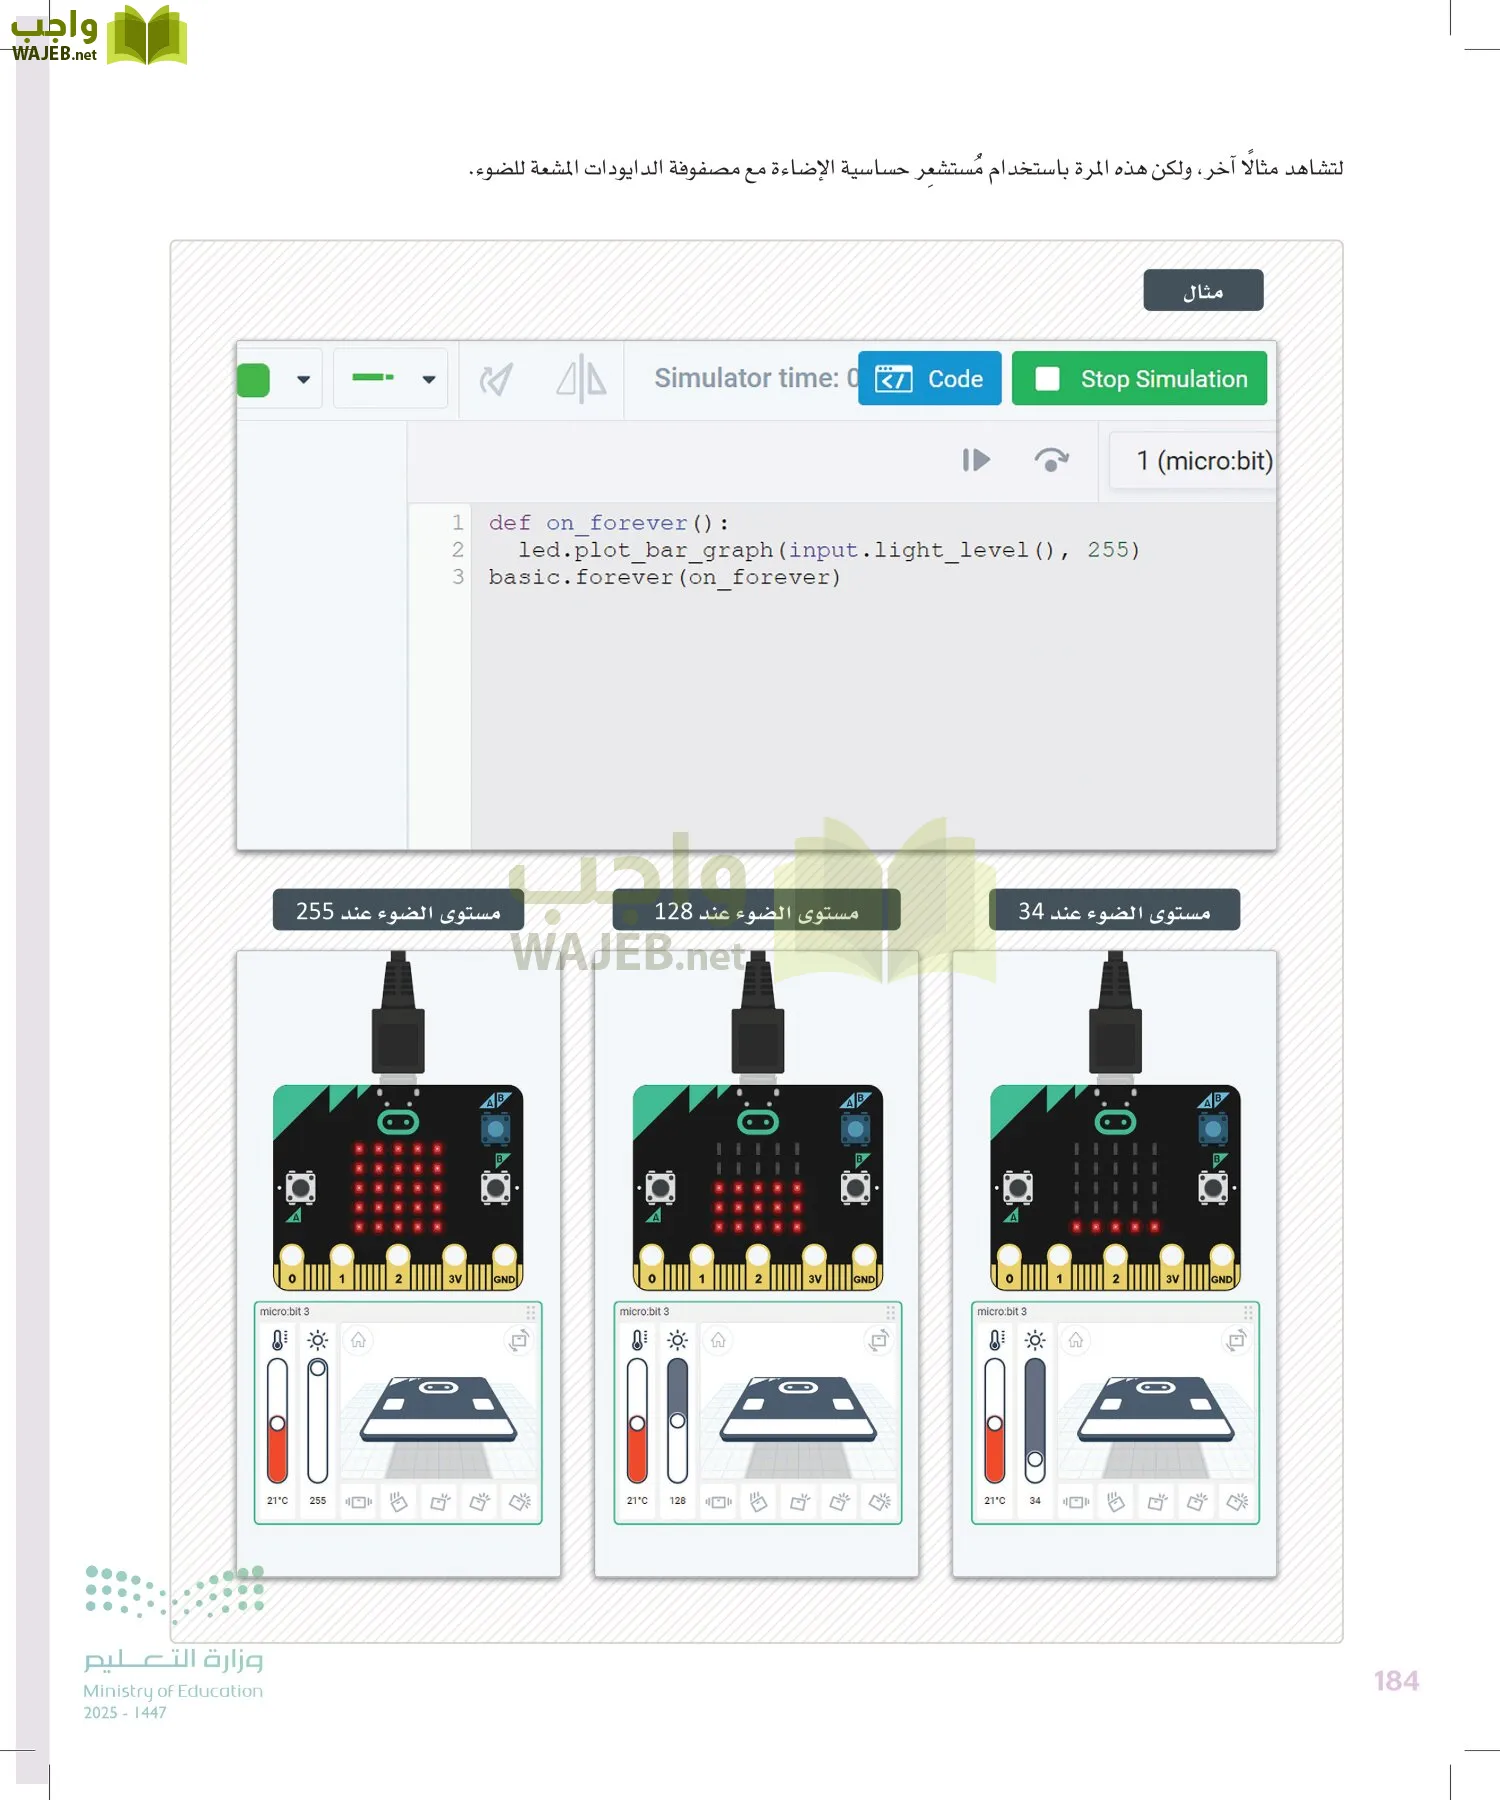This screenshot has width=1500, height=1800.
Task: Open the green wire color dropdown
Action: point(303,379)
